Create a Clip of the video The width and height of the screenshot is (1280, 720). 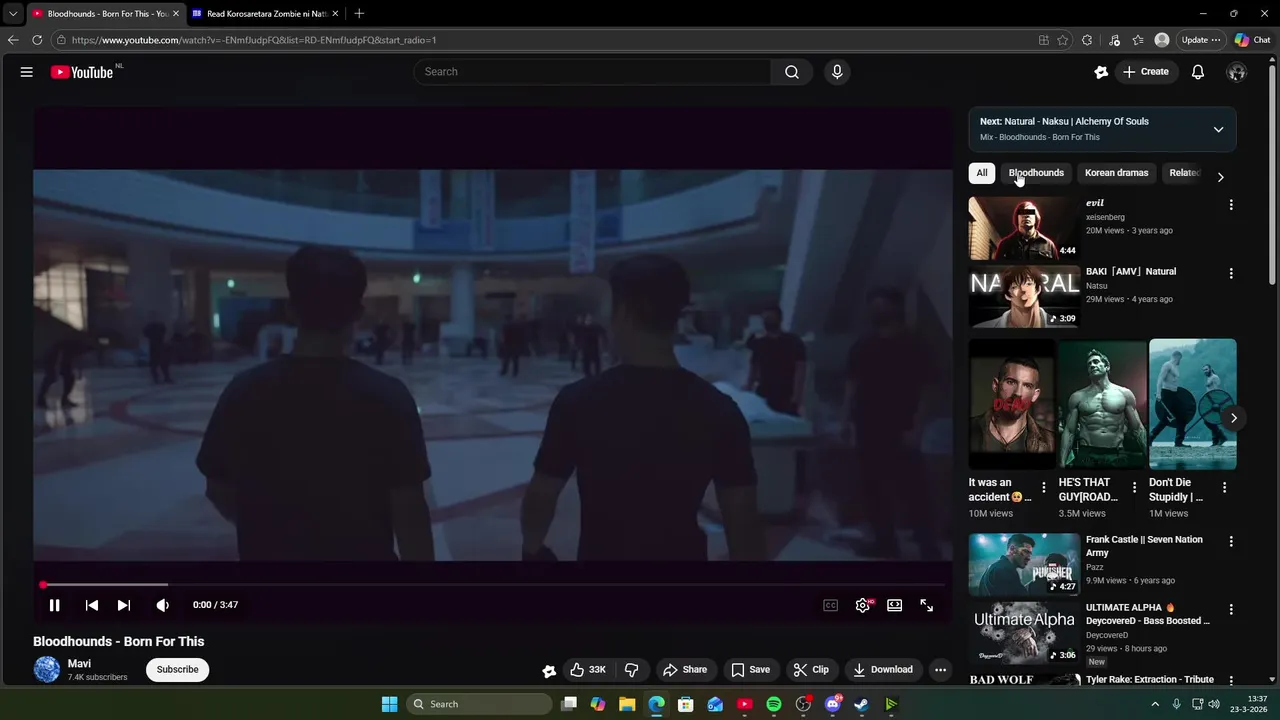click(811, 670)
